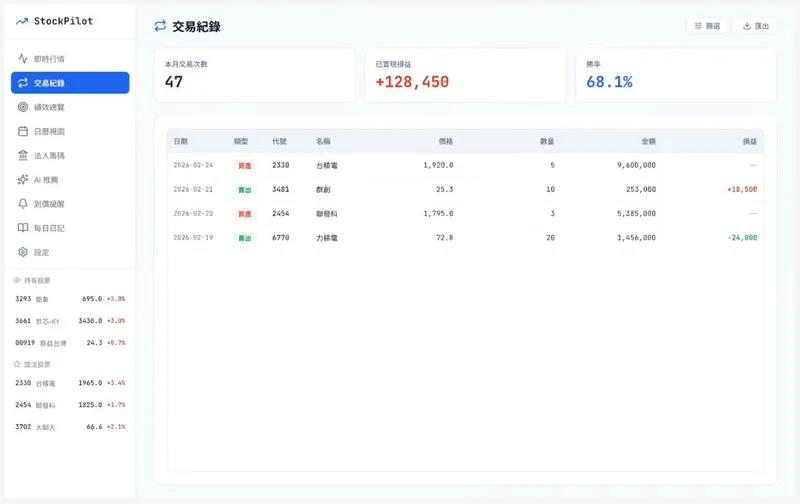Image resolution: width=800 pixels, height=504 pixels.
Task: Click the +18,500 profit value
Action: coord(742,189)
